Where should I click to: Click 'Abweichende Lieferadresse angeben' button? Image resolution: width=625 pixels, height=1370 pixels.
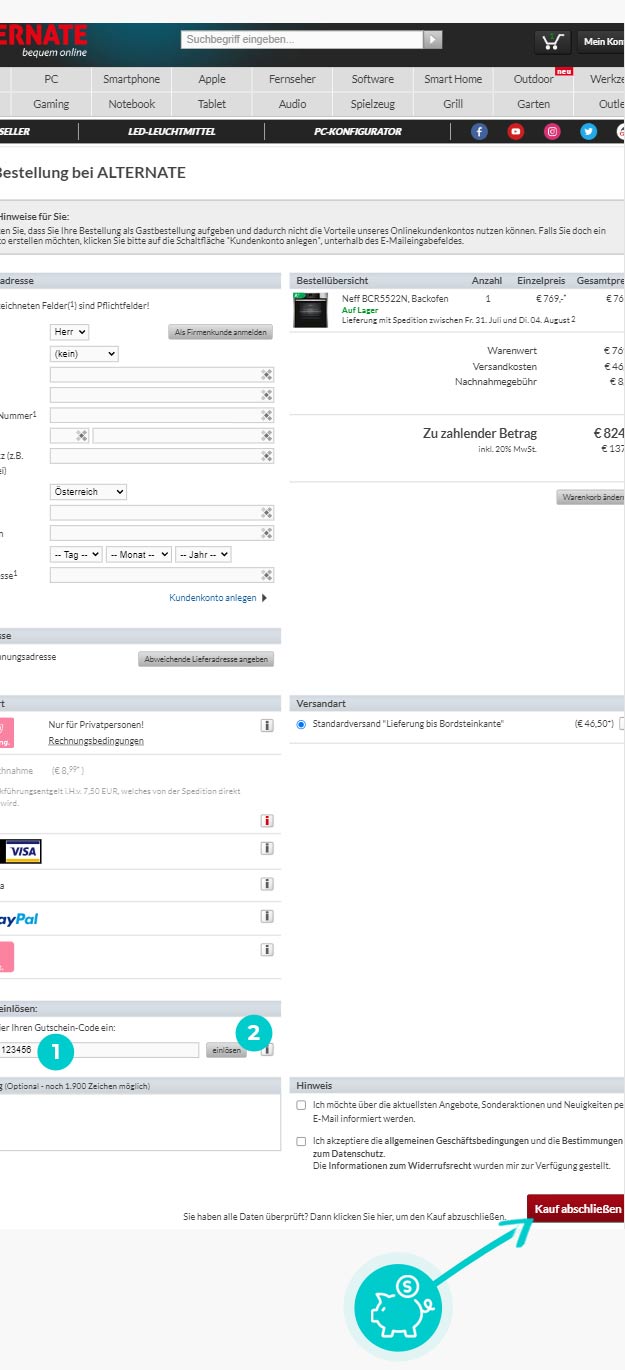205,659
